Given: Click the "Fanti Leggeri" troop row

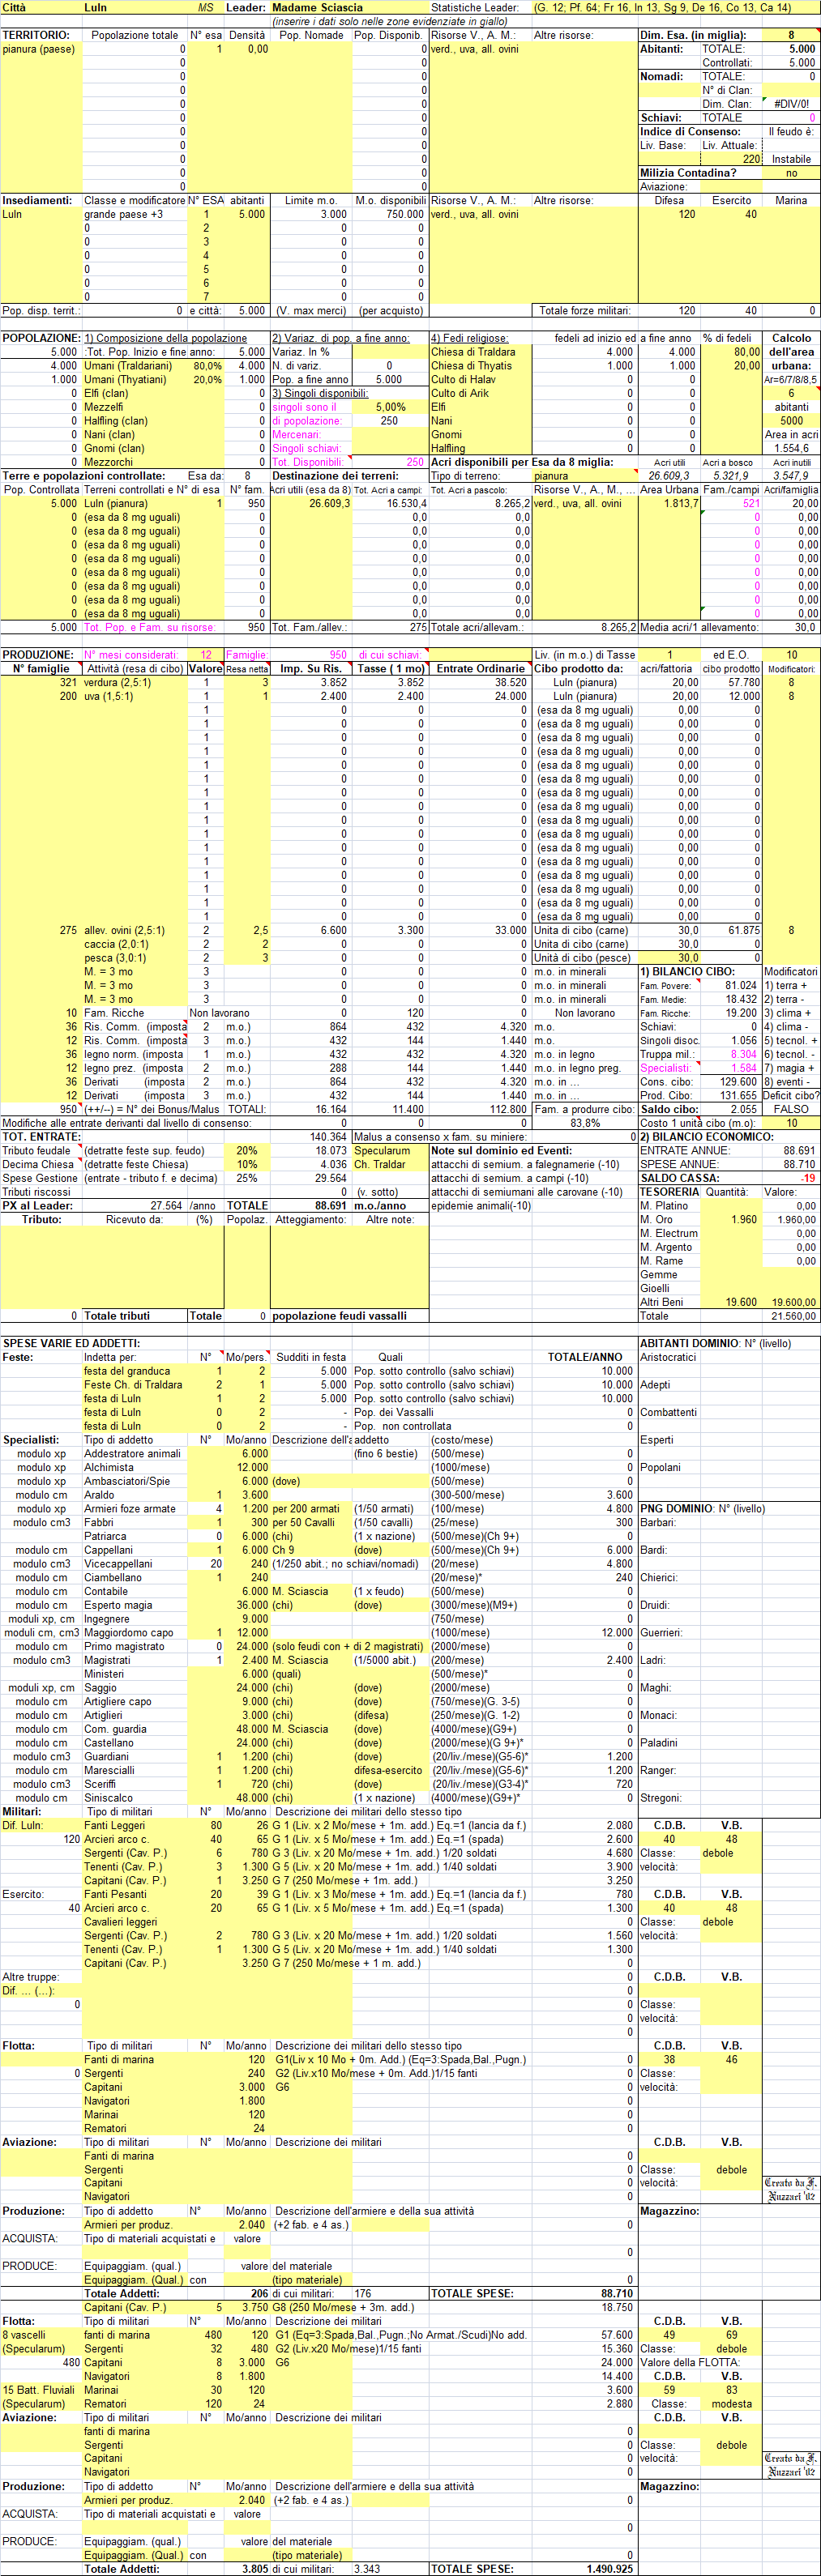Looking at the screenshot, I should point(115,1826).
